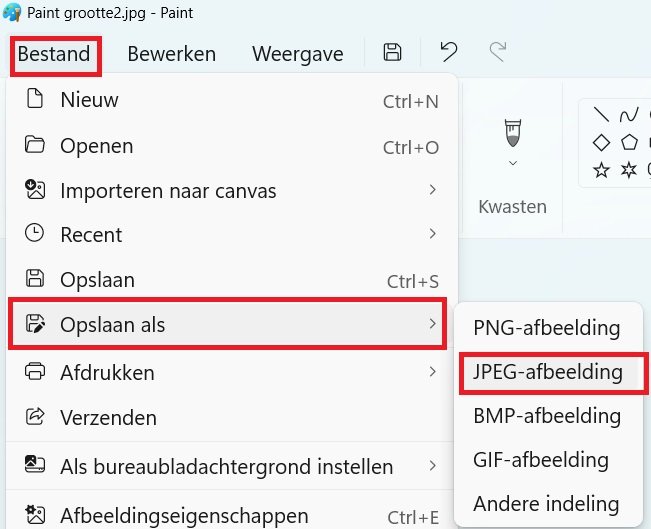Open the Weergave menu
651x529 pixels.
tap(297, 54)
